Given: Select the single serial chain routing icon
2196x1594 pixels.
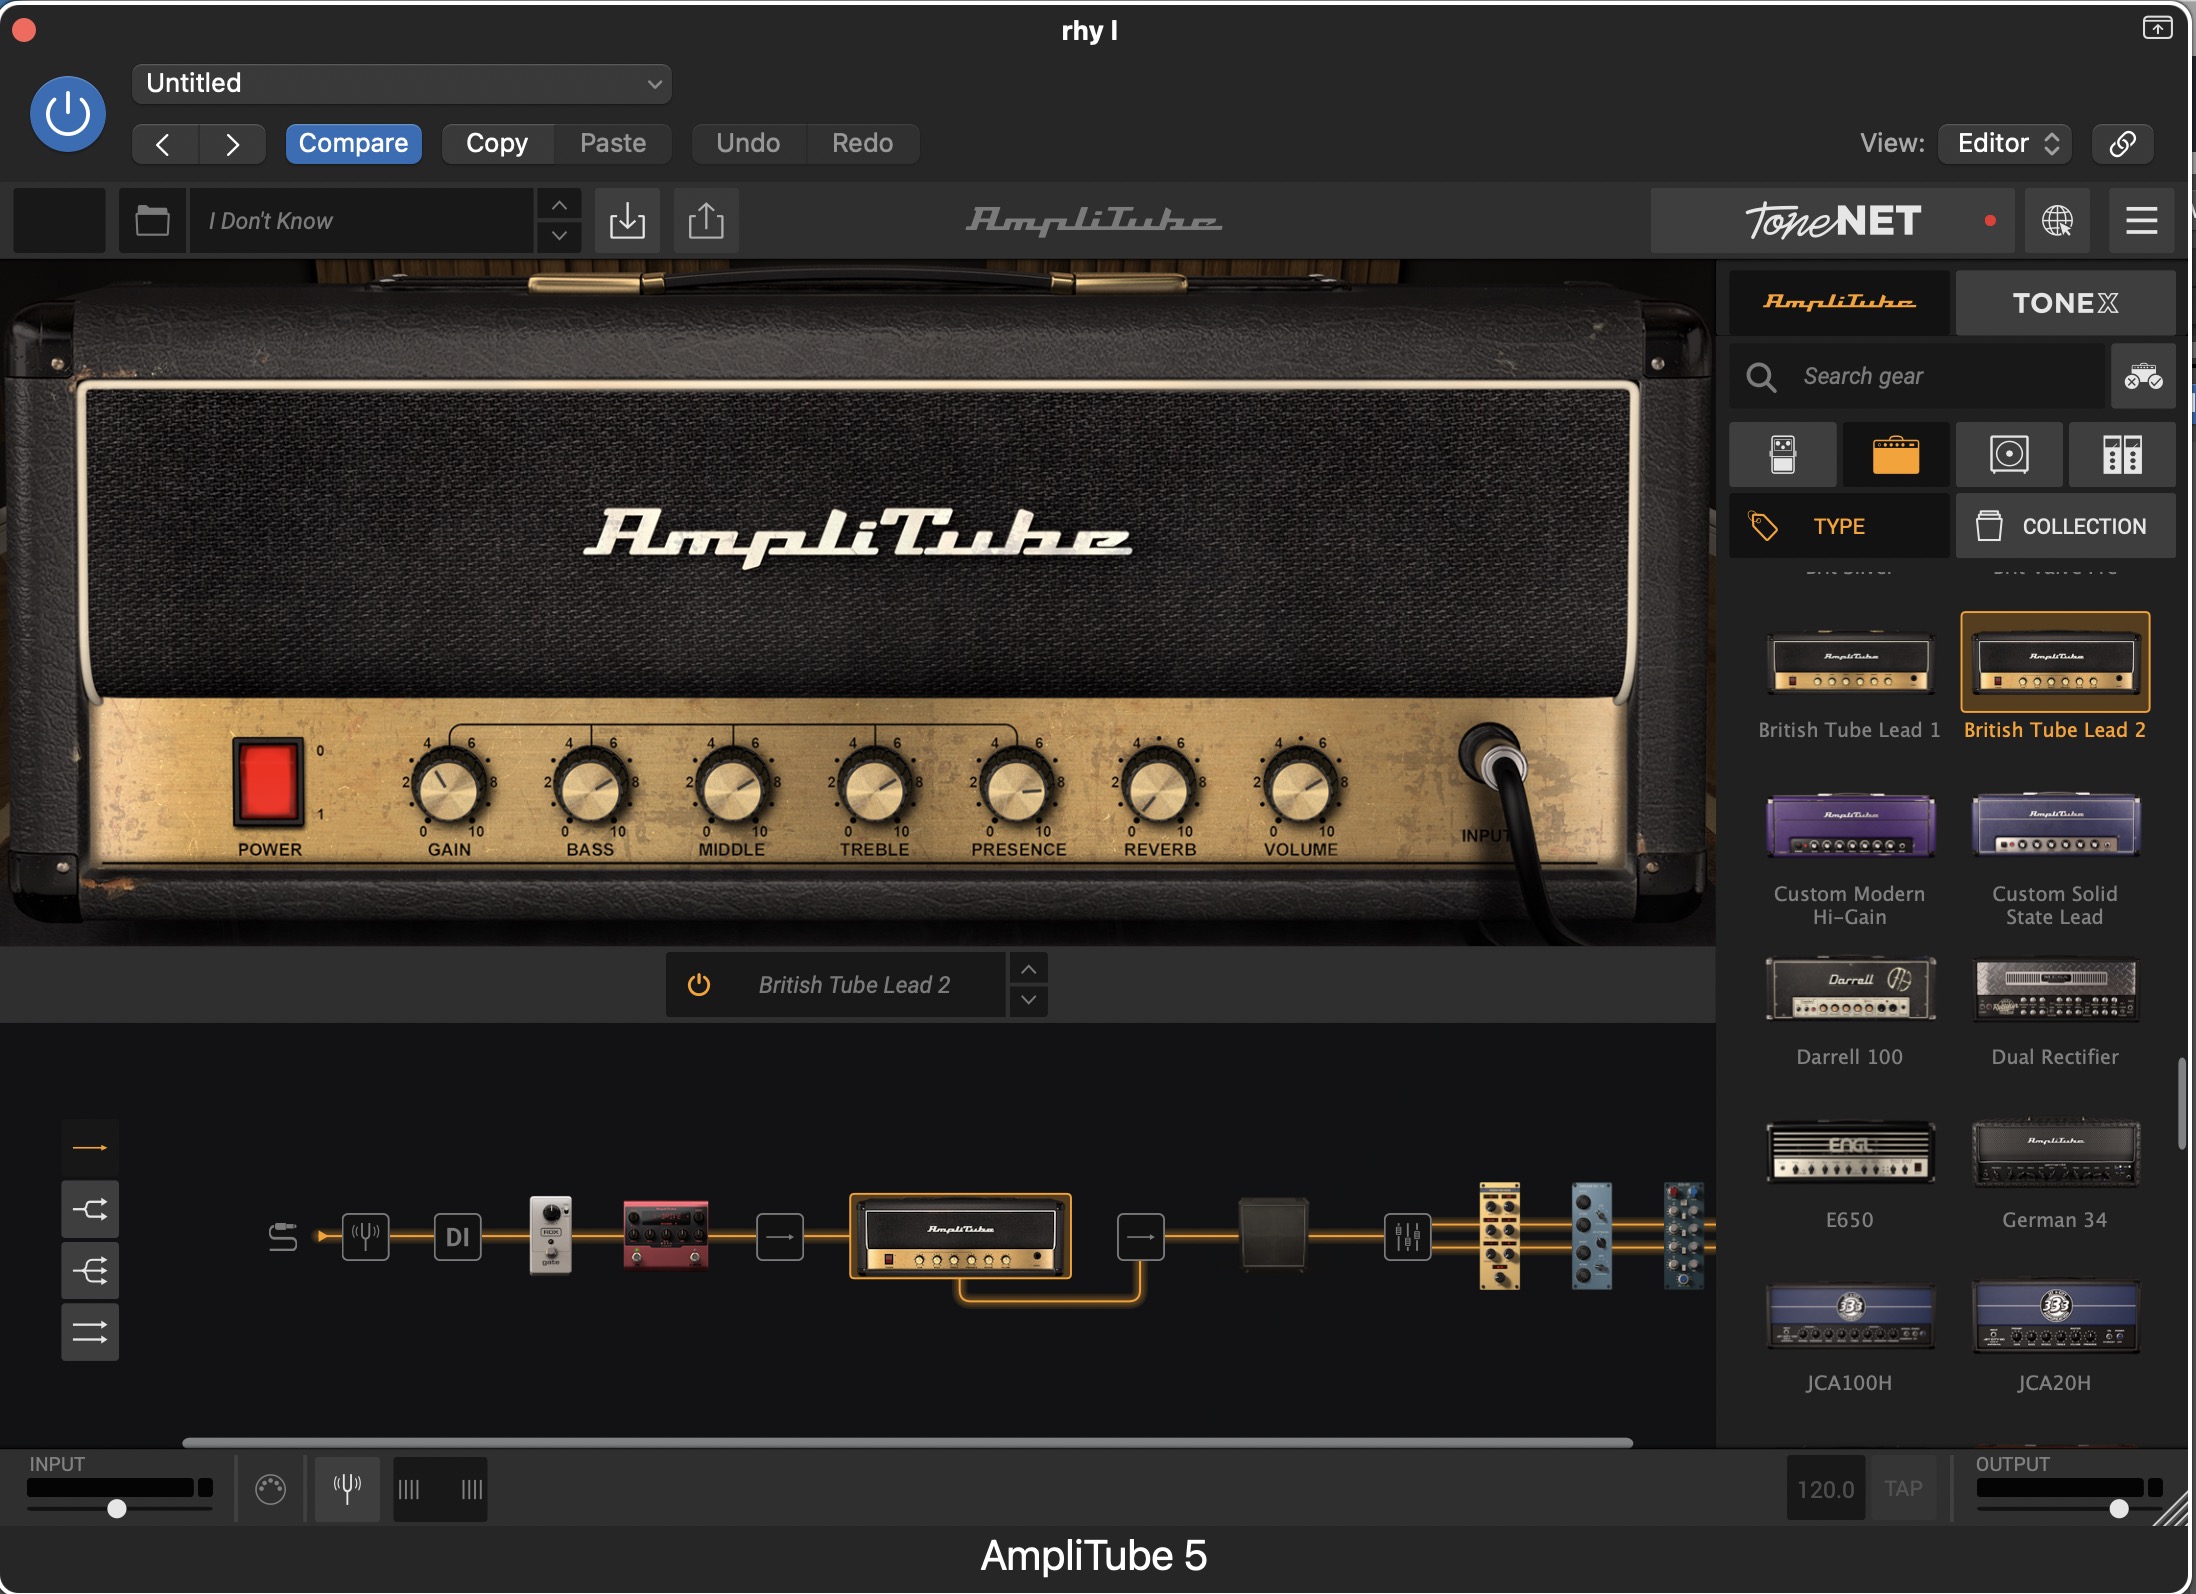Looking at the screenshot, I should 90,1147.
